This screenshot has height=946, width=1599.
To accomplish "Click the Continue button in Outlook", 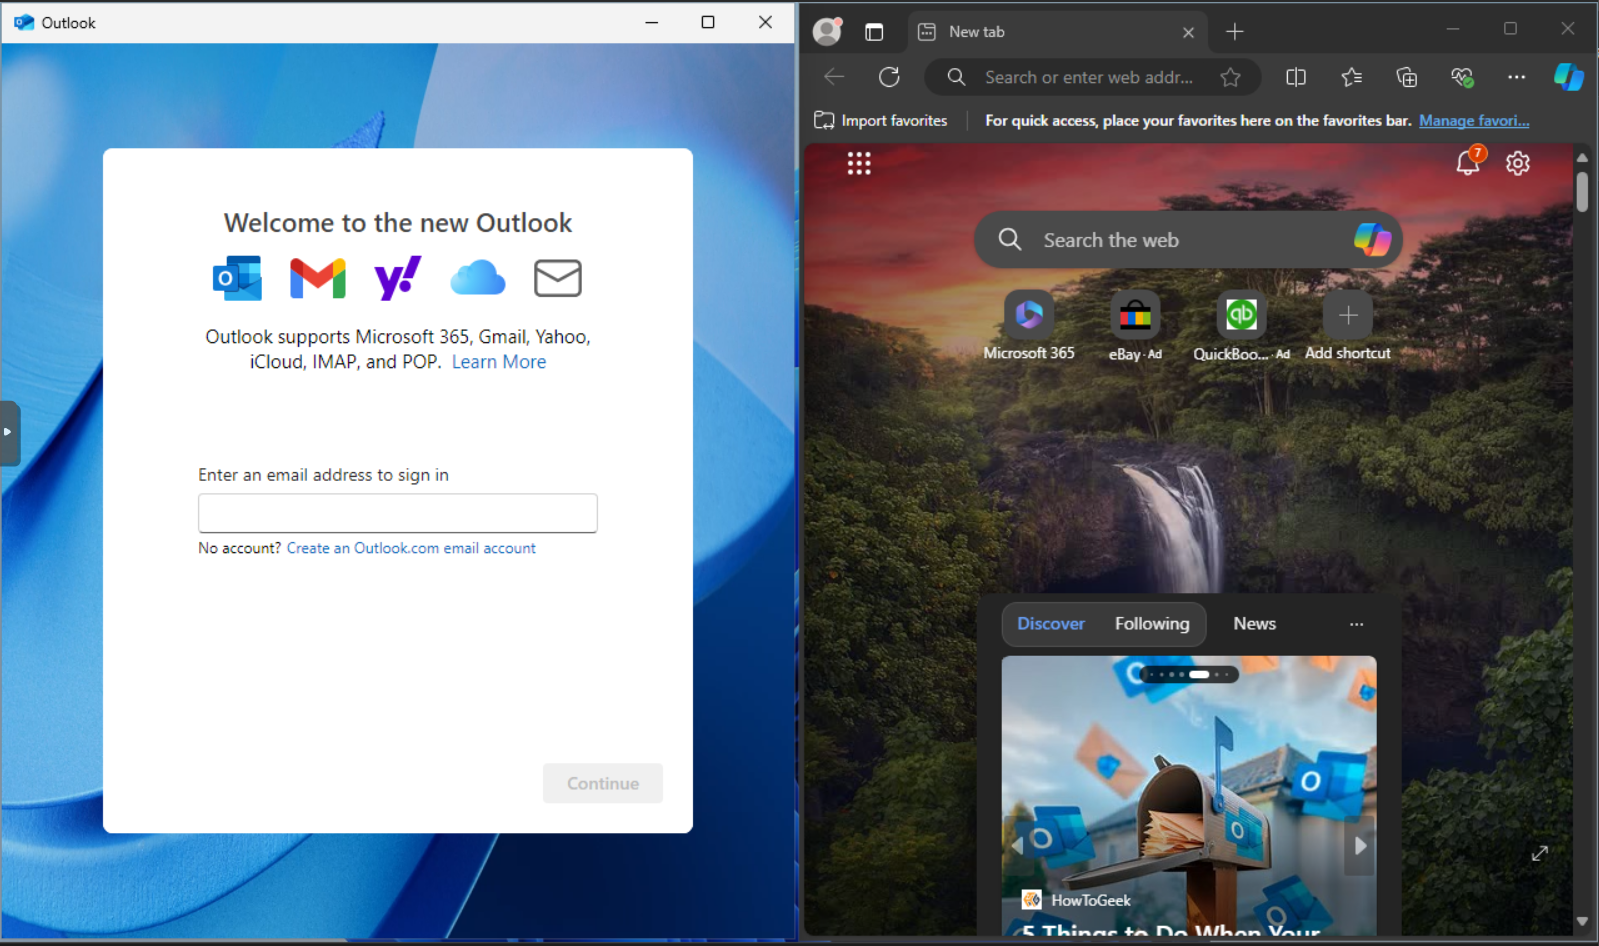I will [x=603, y=783].
